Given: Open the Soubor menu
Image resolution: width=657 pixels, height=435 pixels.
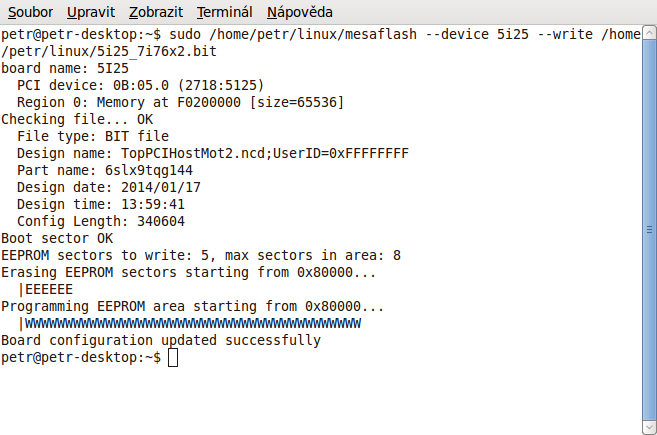Looking at the screenshot, I should click(29, 13).
